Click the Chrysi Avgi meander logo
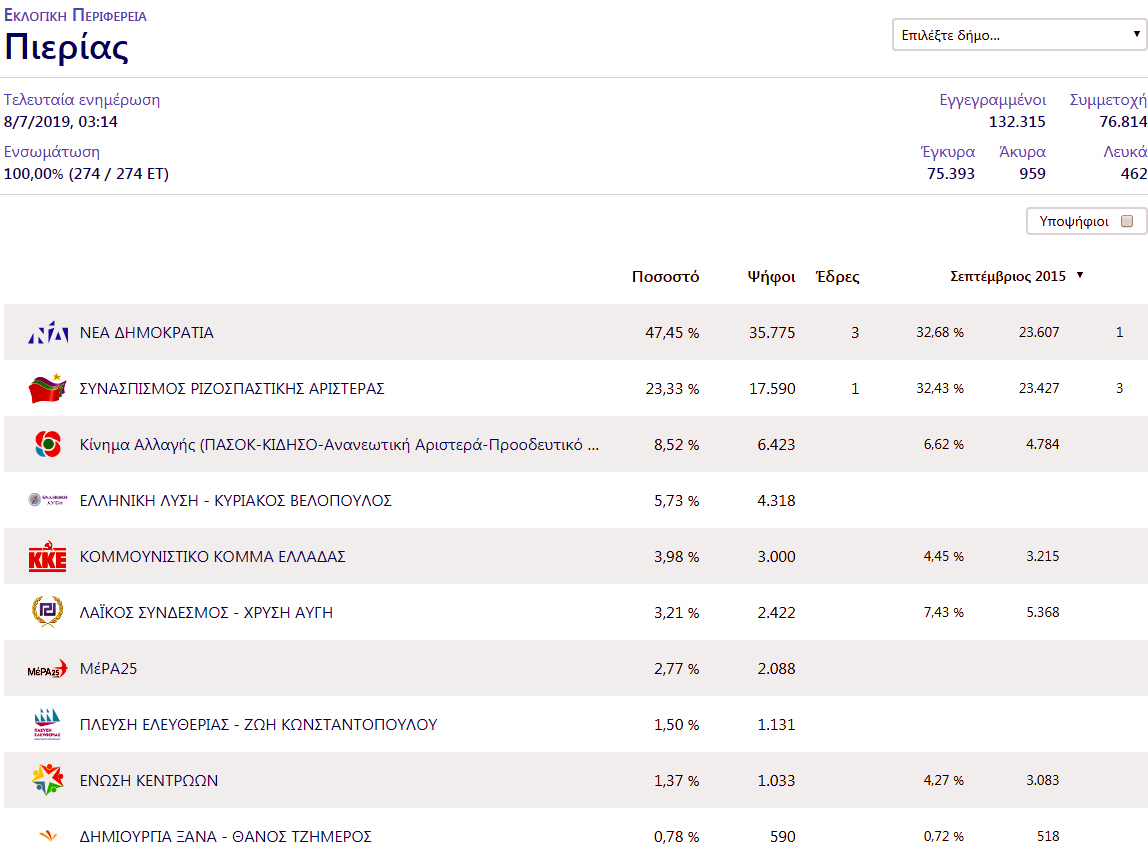The image size is (1148, 861). 48,611
